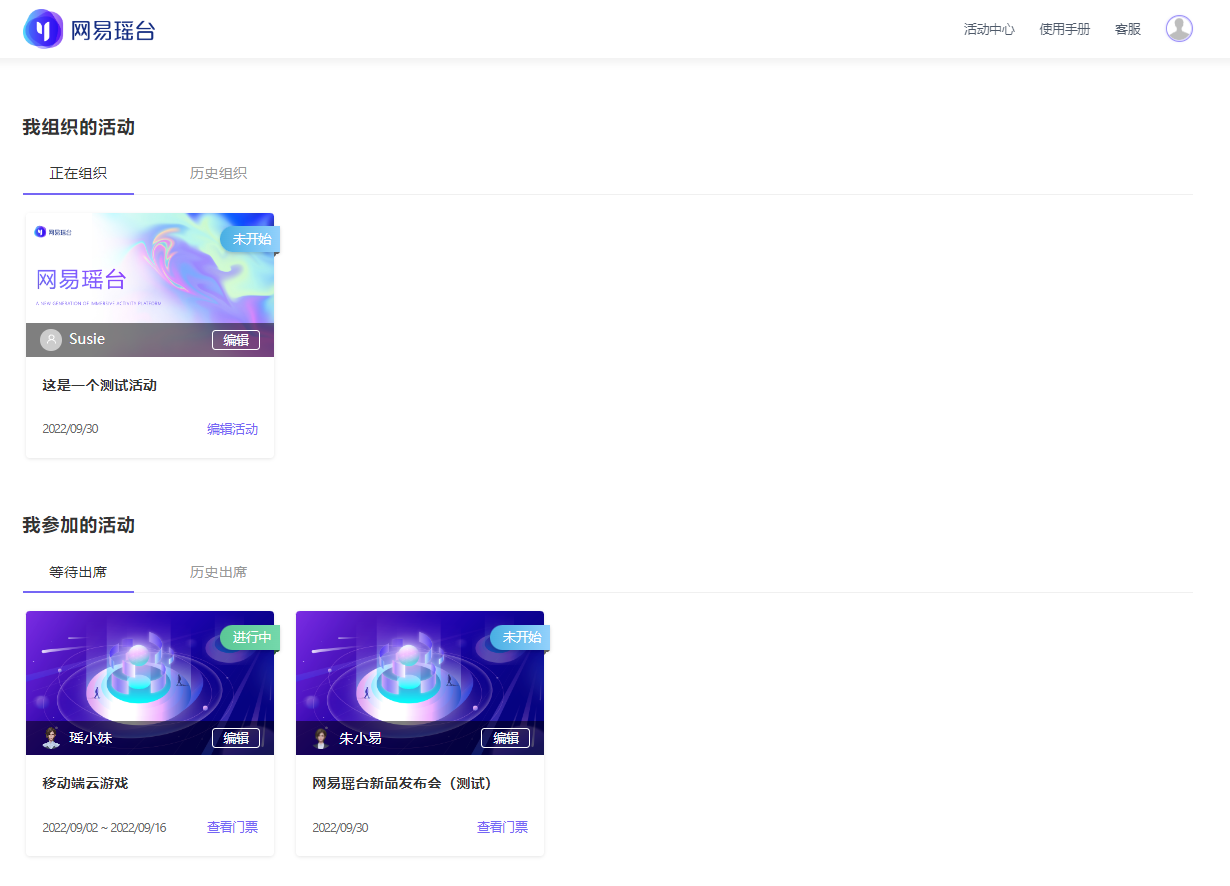Click the 网易瑶台 logo icon in header
The image size is (1230, 886).
click(x=43, y=29)
